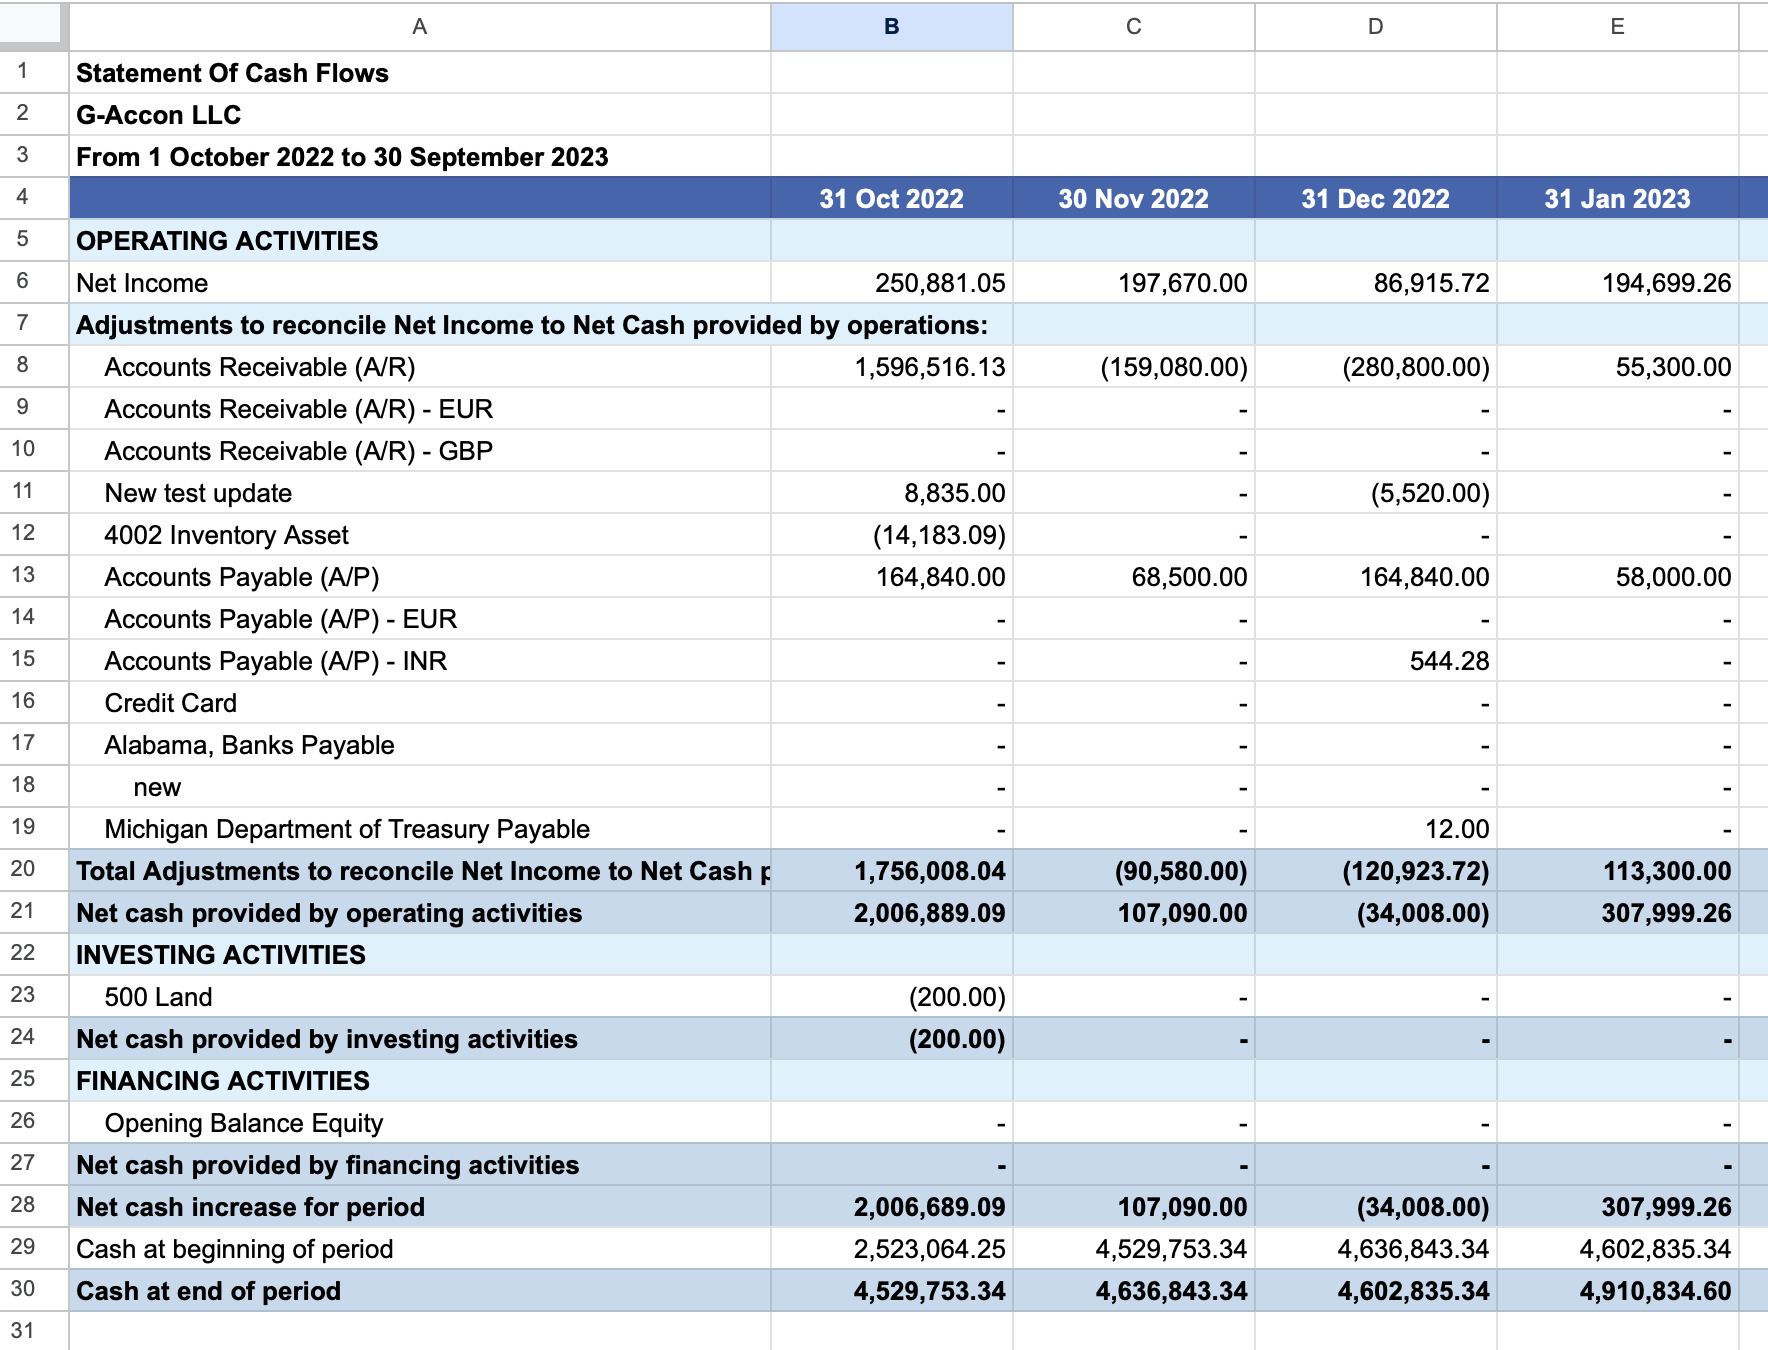The width and height of the screenshot is (1768, 1350).
Task: Click 'Accounts Payable (A/P)' label in row 13
Action: point(242,577)
